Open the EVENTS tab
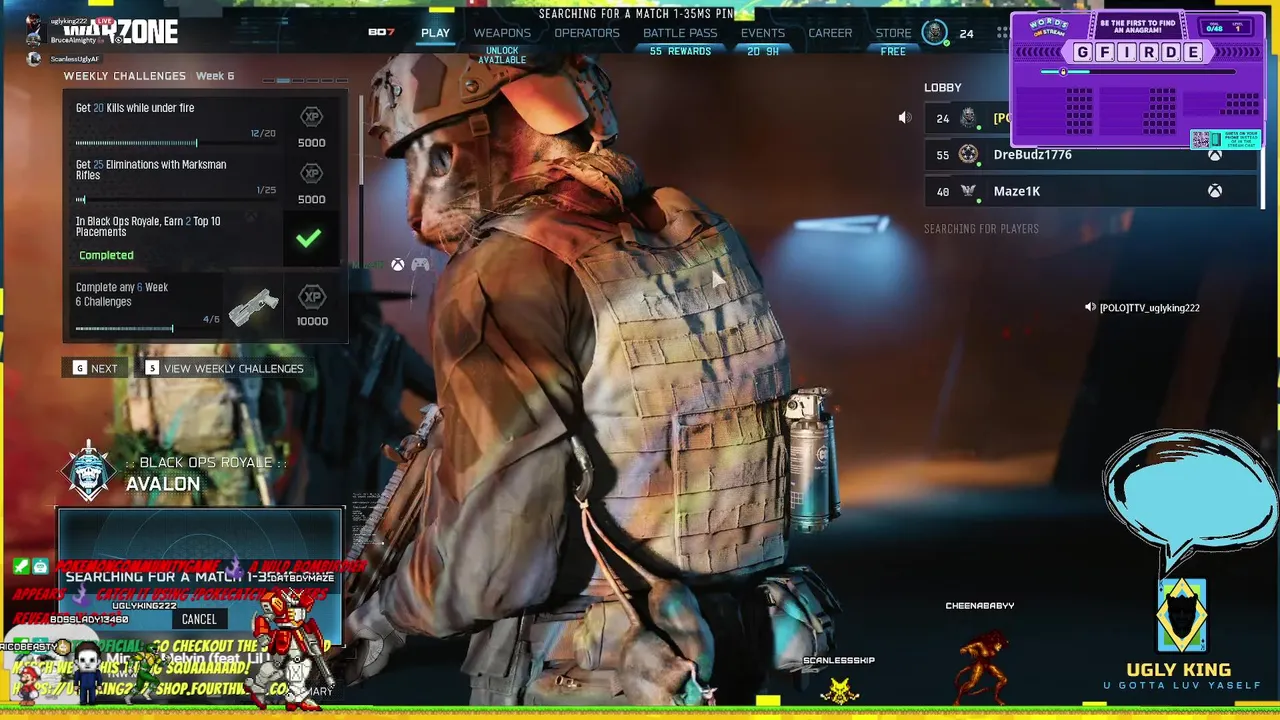 tap(763, 33)
